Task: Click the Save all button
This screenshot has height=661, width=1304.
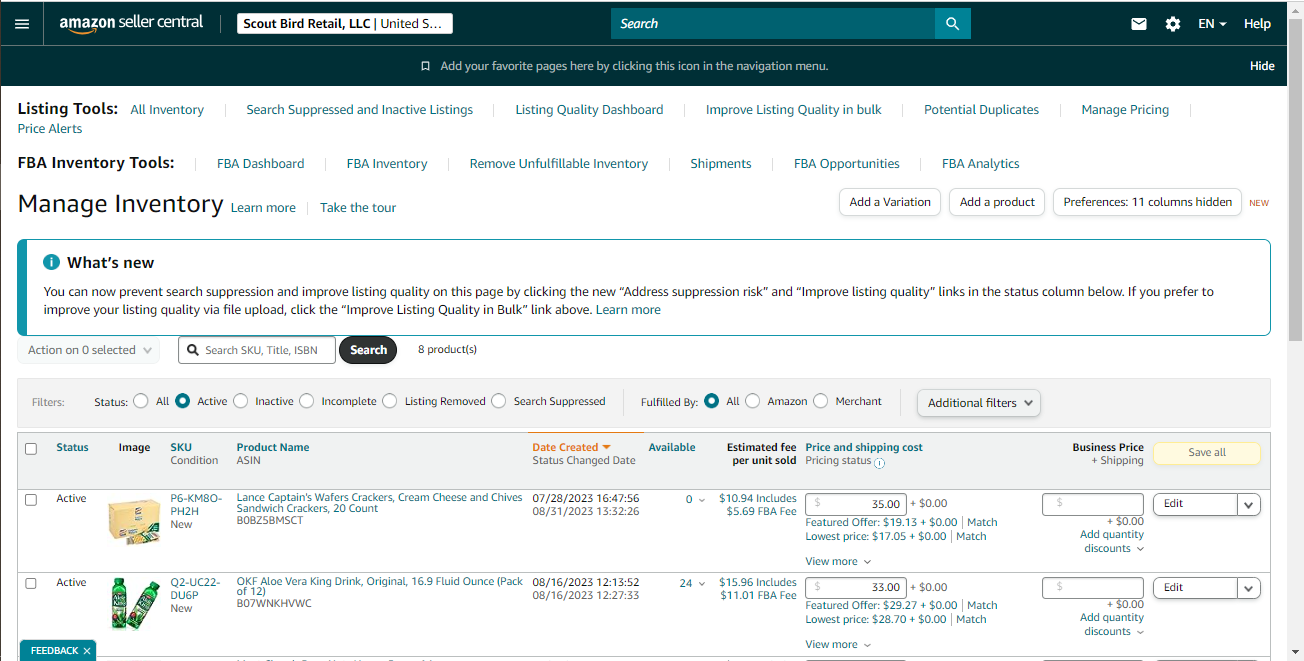Action: [x=1207, y=453]
